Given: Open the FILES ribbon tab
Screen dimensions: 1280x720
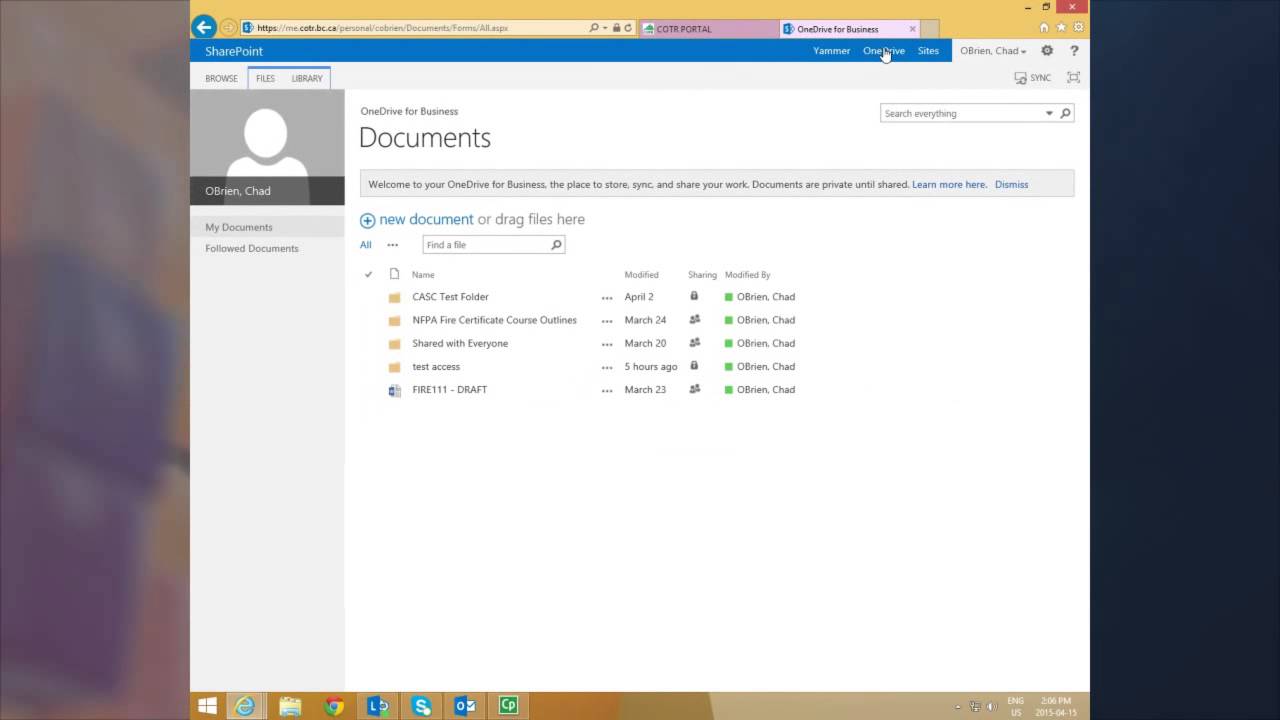Looking at the screenshot, I should [x=265, y=78].
